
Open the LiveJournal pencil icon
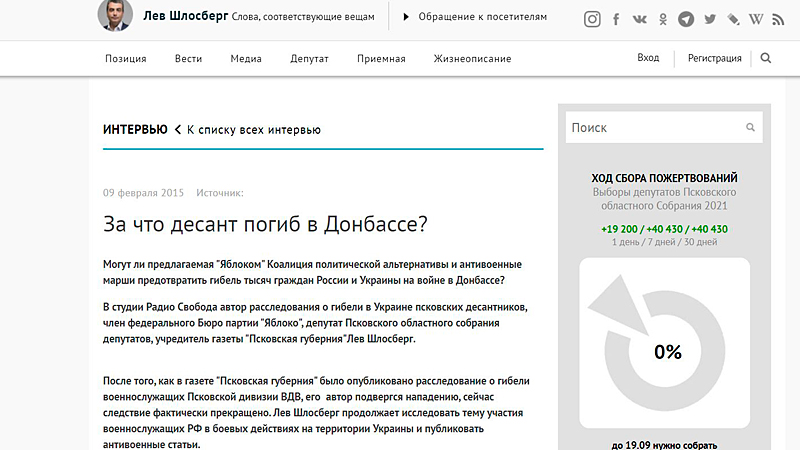(733, 19)
